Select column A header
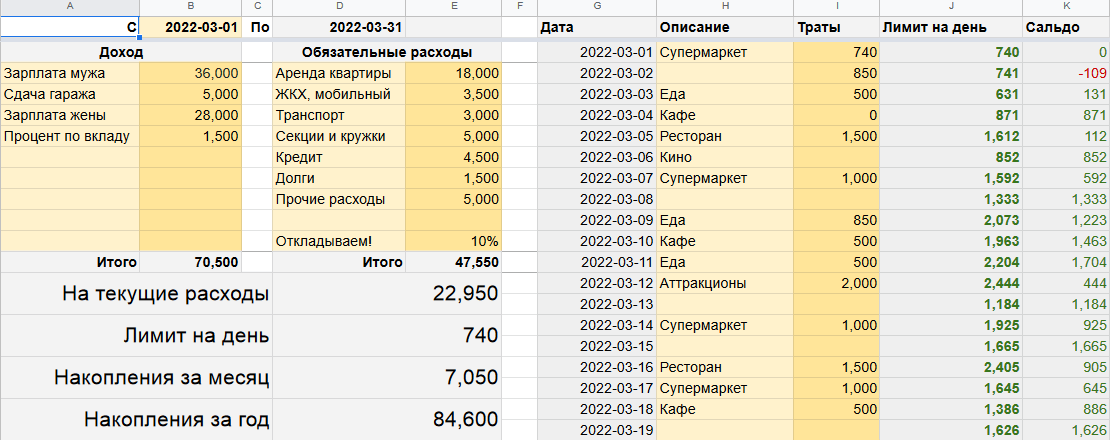 70,7
